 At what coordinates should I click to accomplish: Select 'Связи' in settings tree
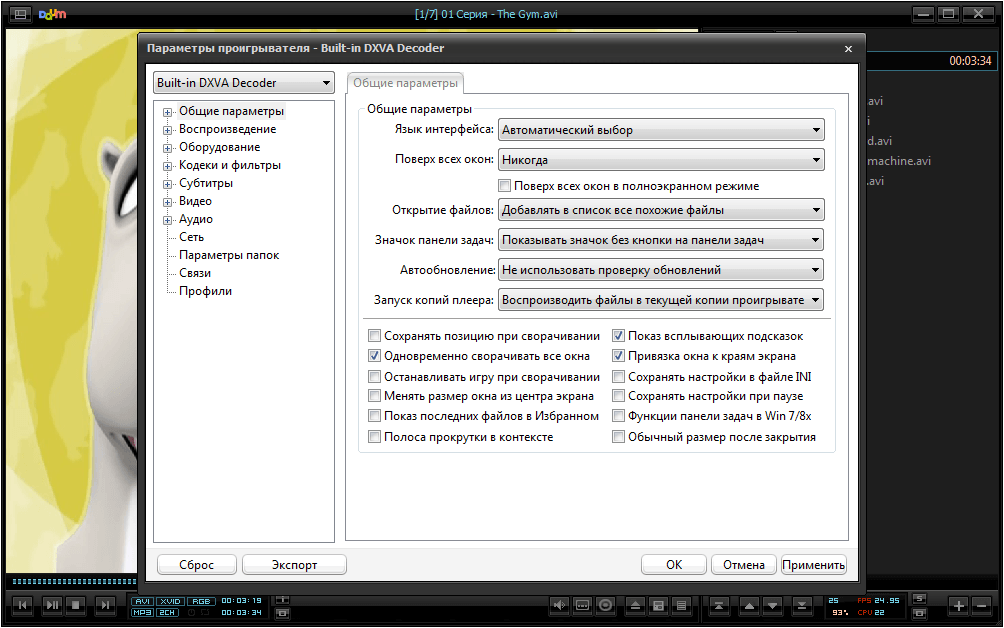(195, 273)
